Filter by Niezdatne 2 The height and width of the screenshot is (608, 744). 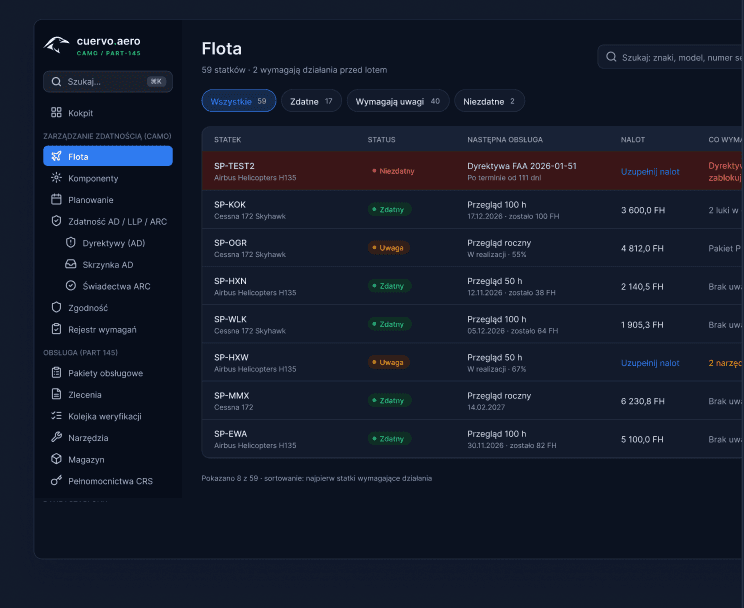point(489,101)
